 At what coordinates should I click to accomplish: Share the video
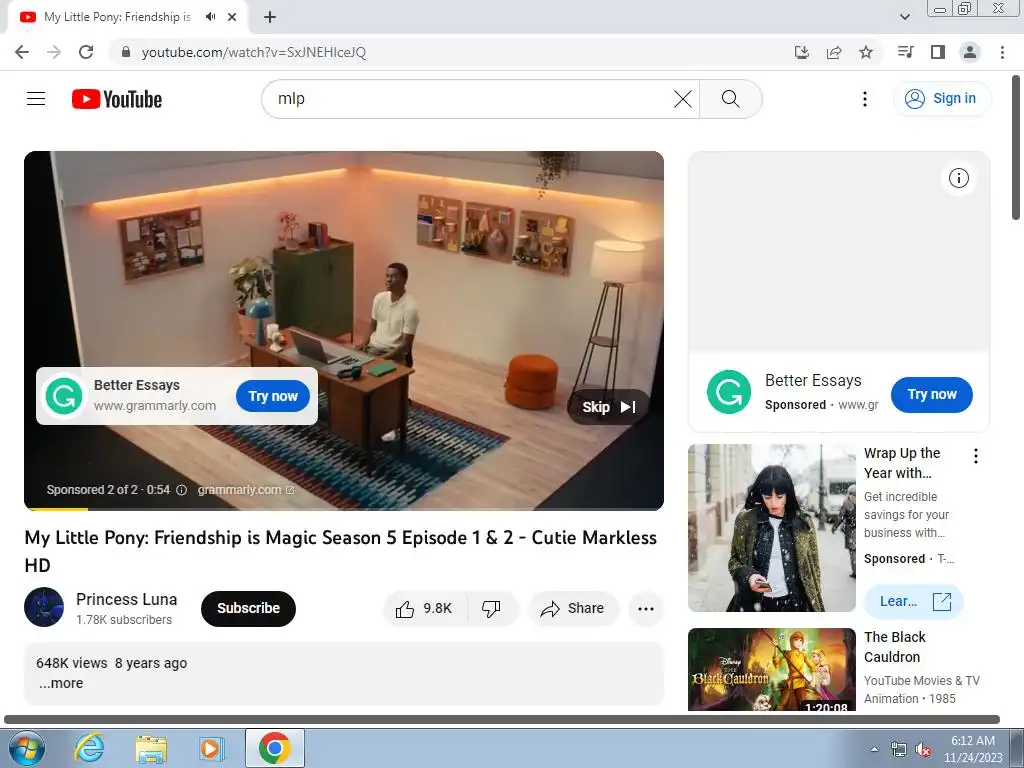(x=573, y=609)
